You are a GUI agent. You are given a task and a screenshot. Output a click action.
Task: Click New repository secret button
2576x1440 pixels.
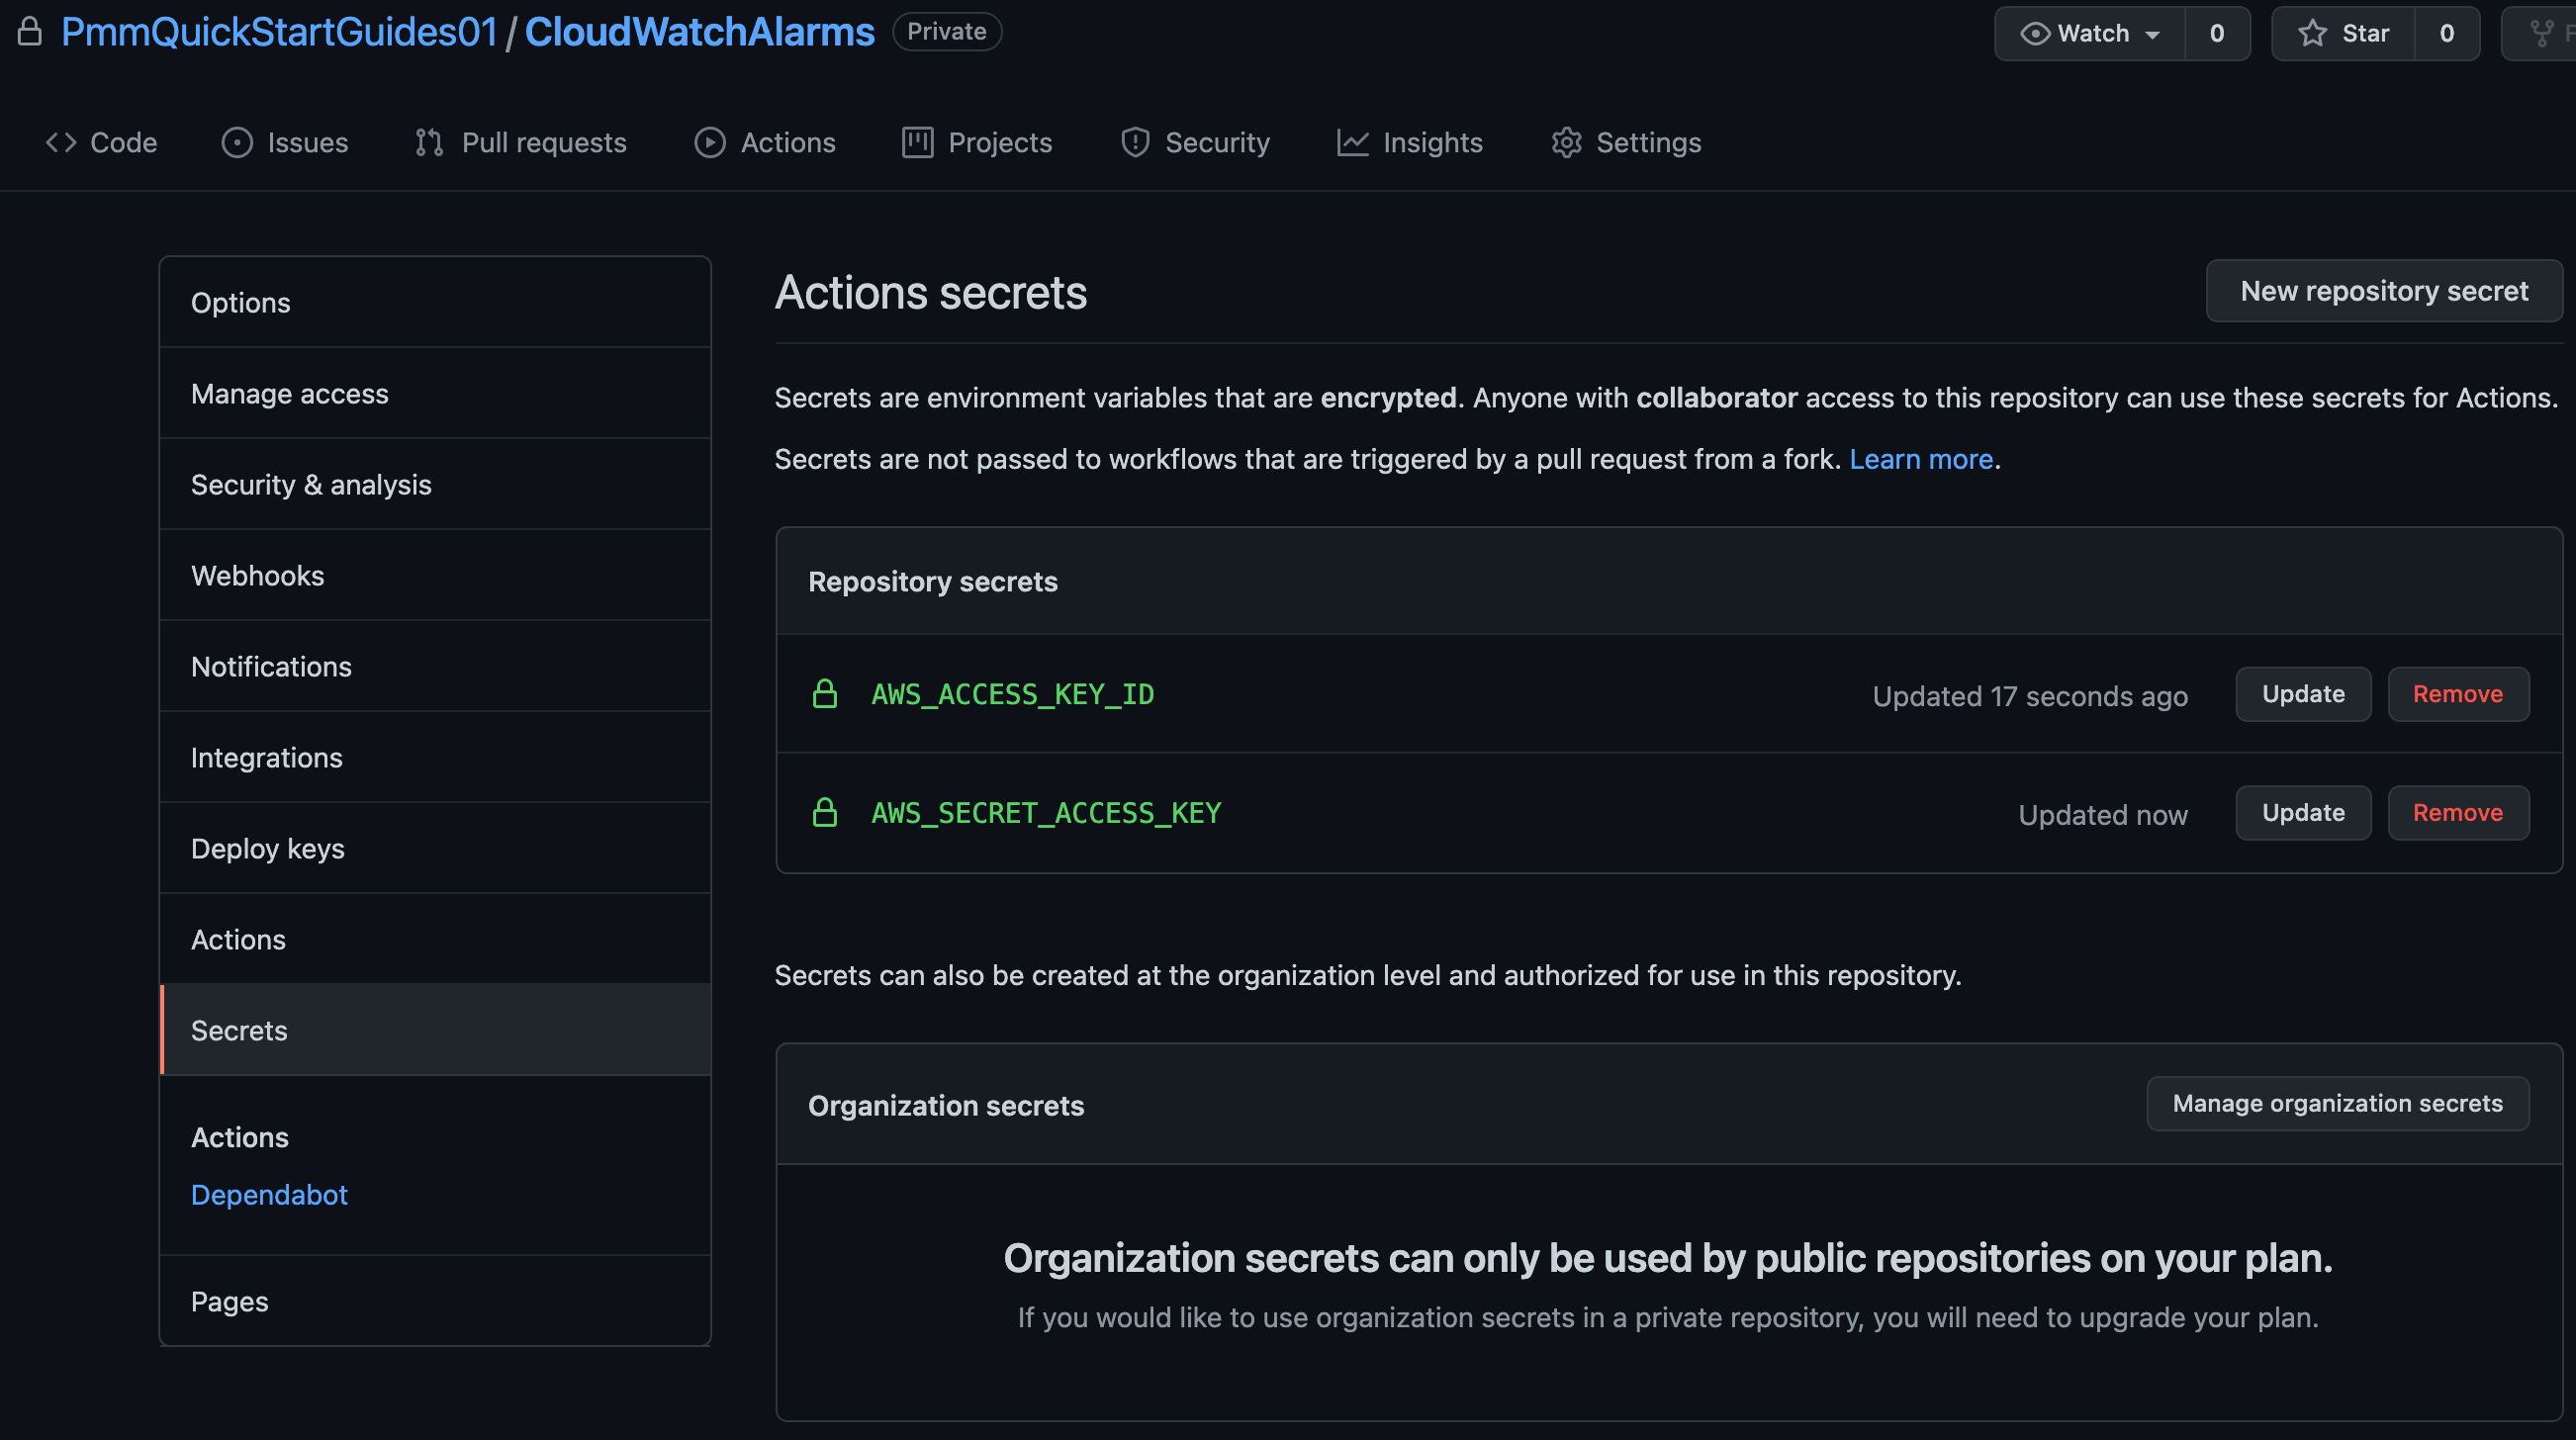click(x=2383, y=289)
